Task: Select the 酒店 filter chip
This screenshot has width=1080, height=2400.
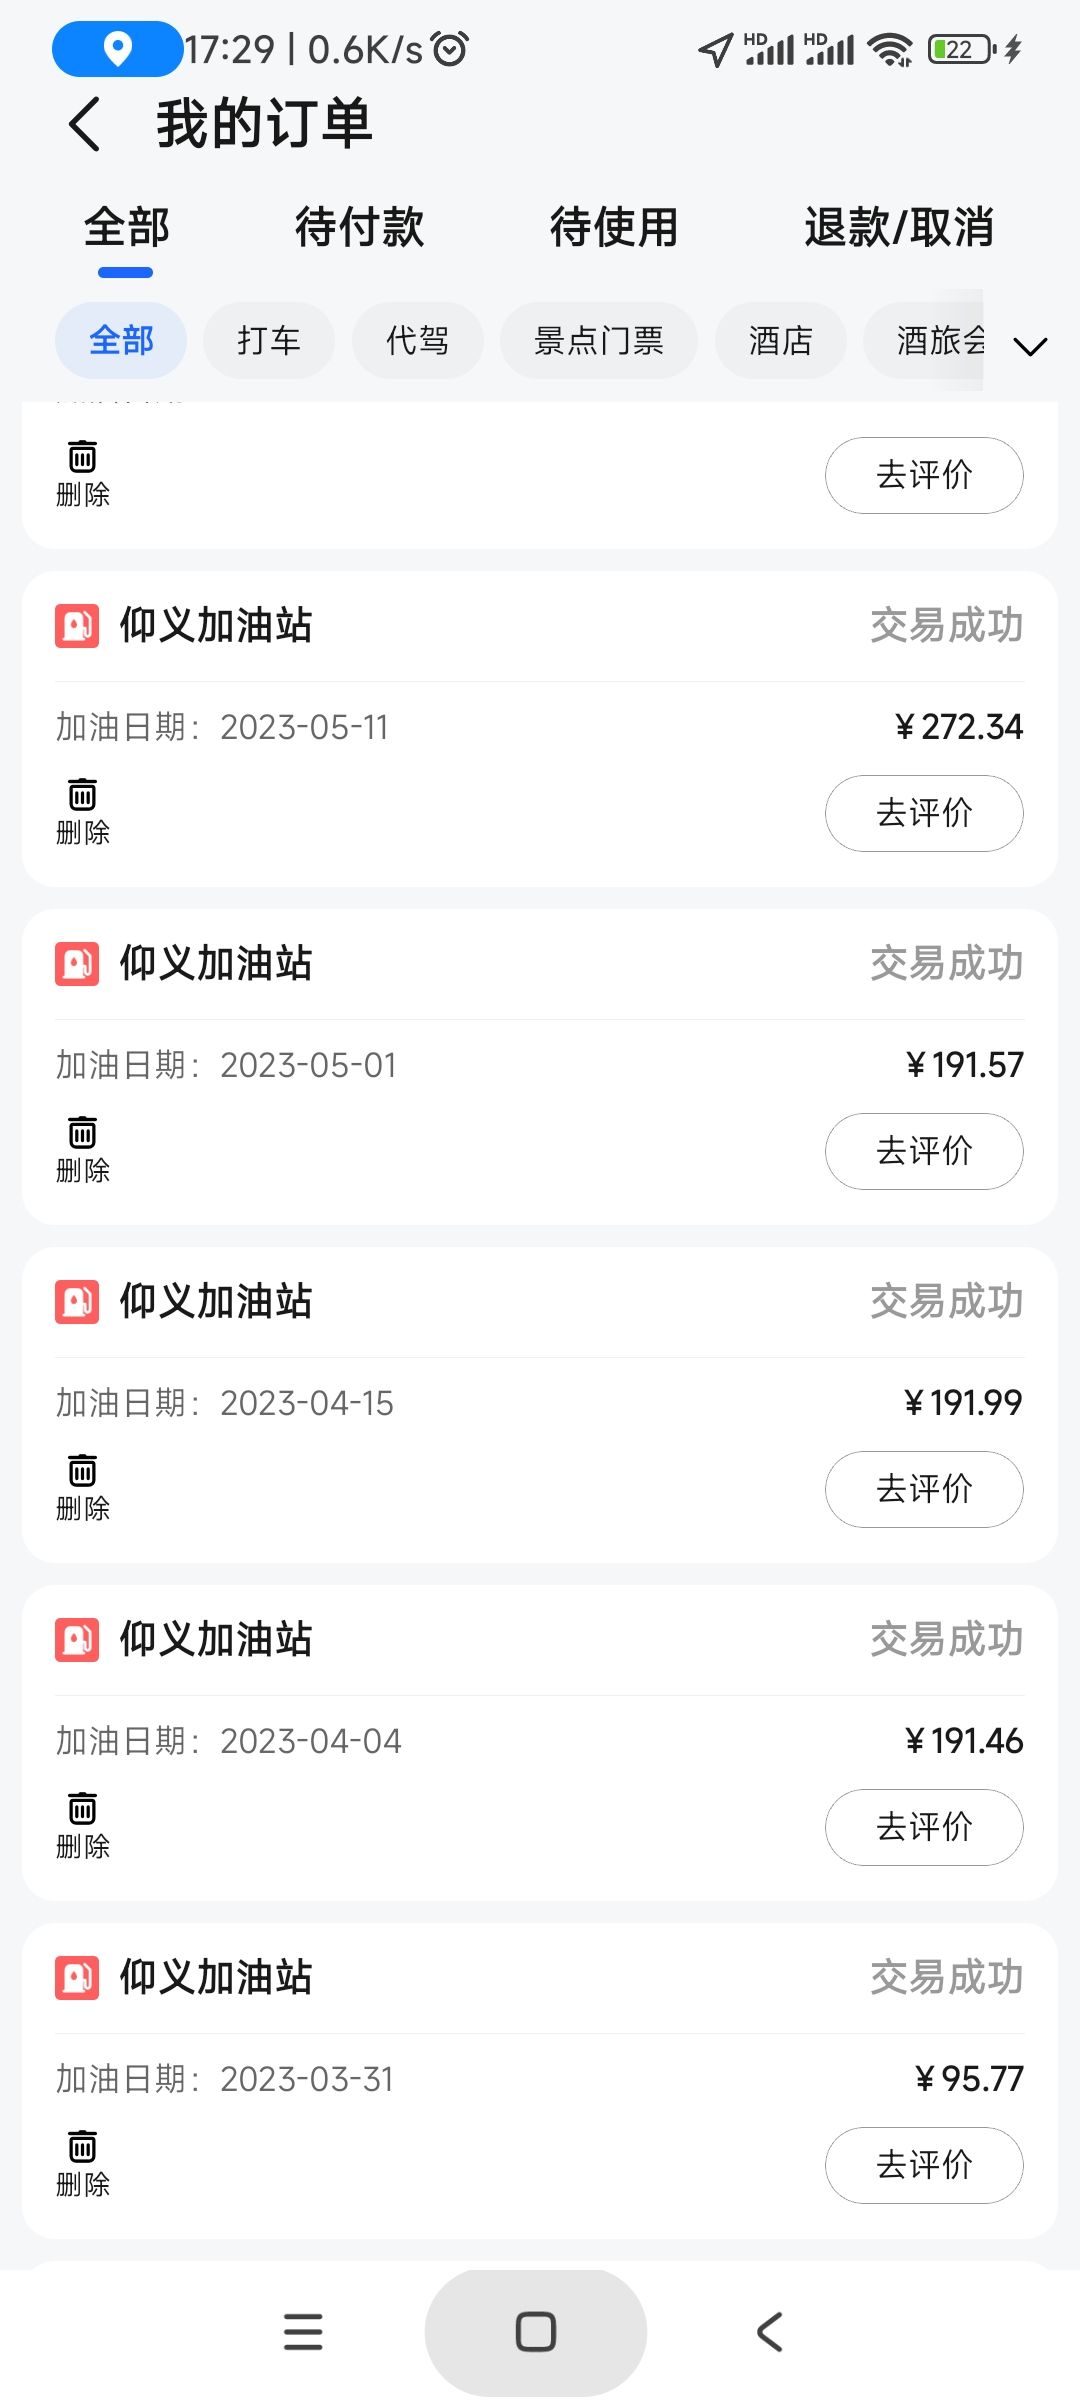Action: [780, 341]
